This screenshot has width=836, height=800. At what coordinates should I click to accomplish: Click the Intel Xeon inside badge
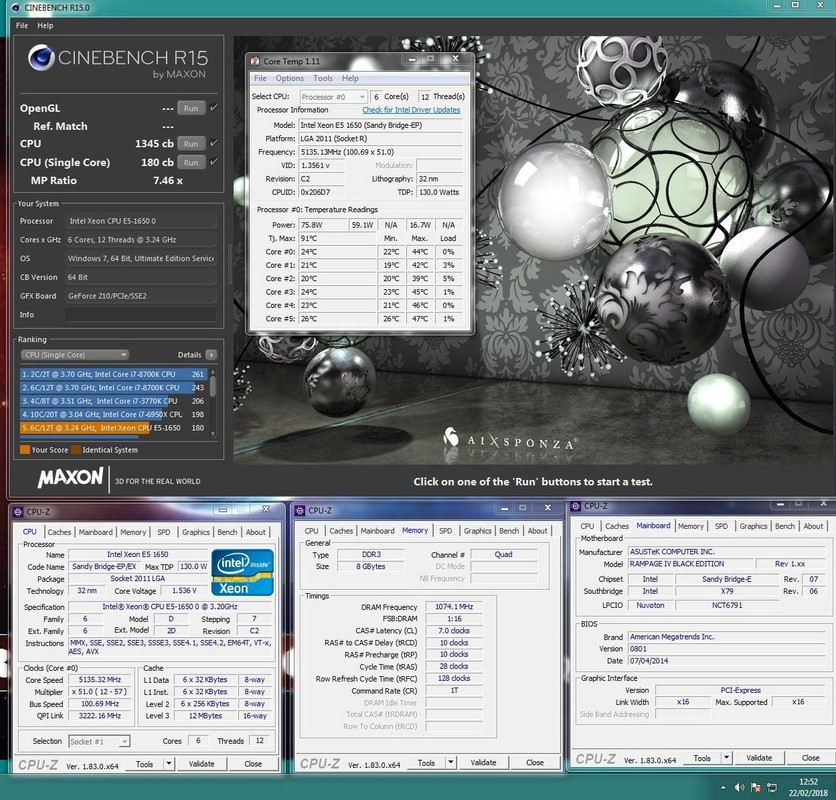pos(243,572)
